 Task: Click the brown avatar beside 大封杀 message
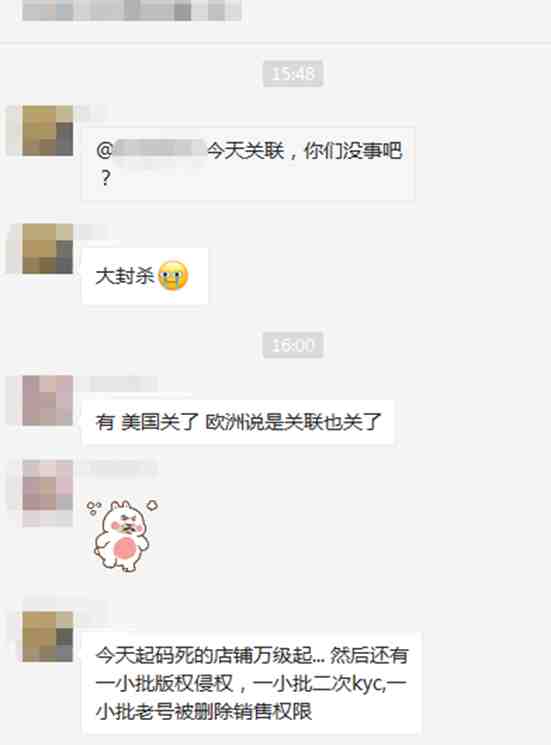(48, 248)
